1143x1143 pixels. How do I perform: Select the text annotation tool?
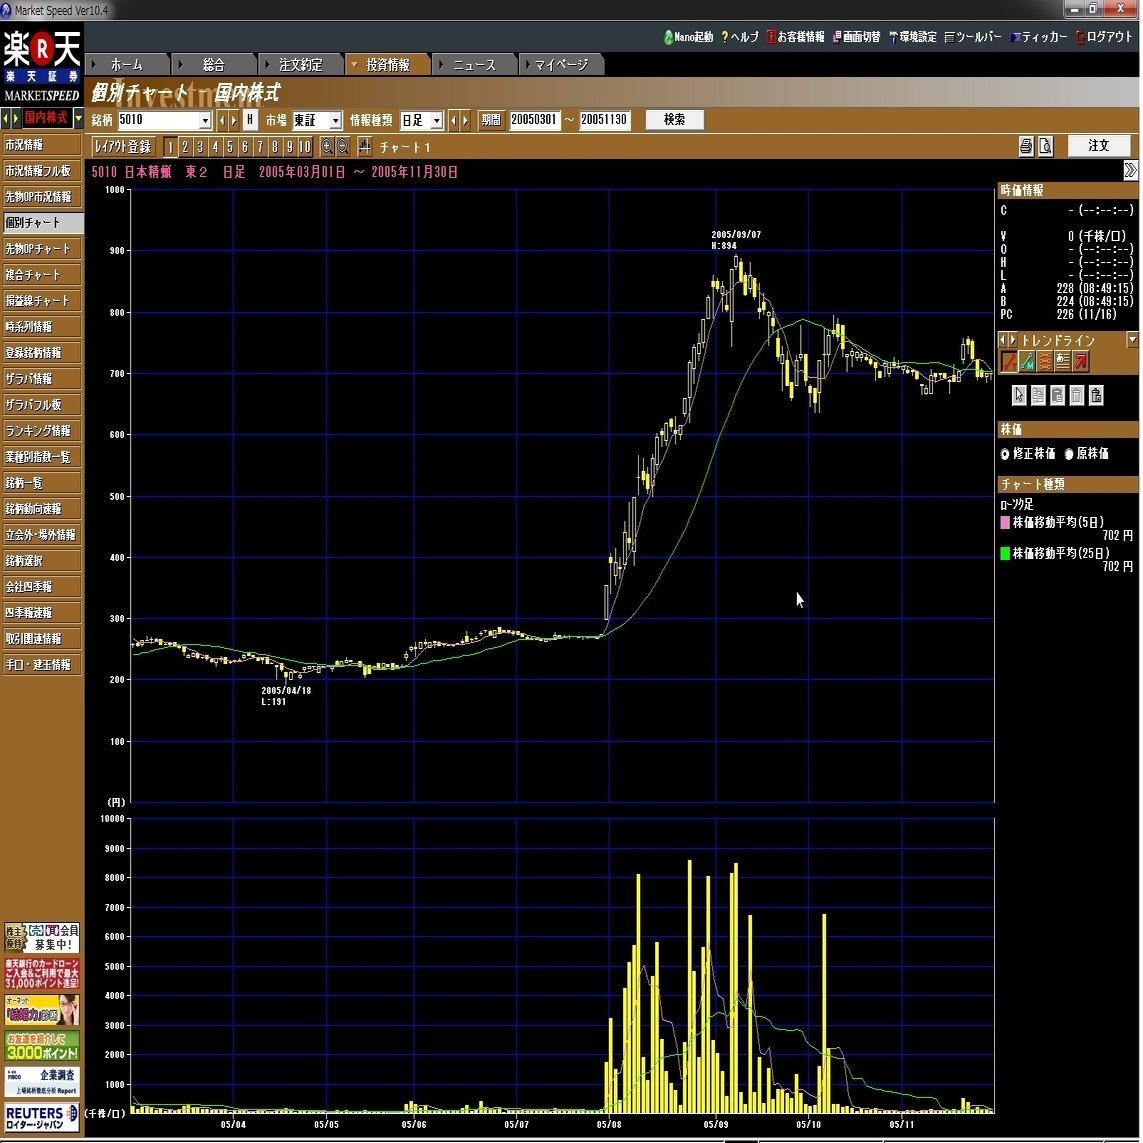pos(1063,360)
